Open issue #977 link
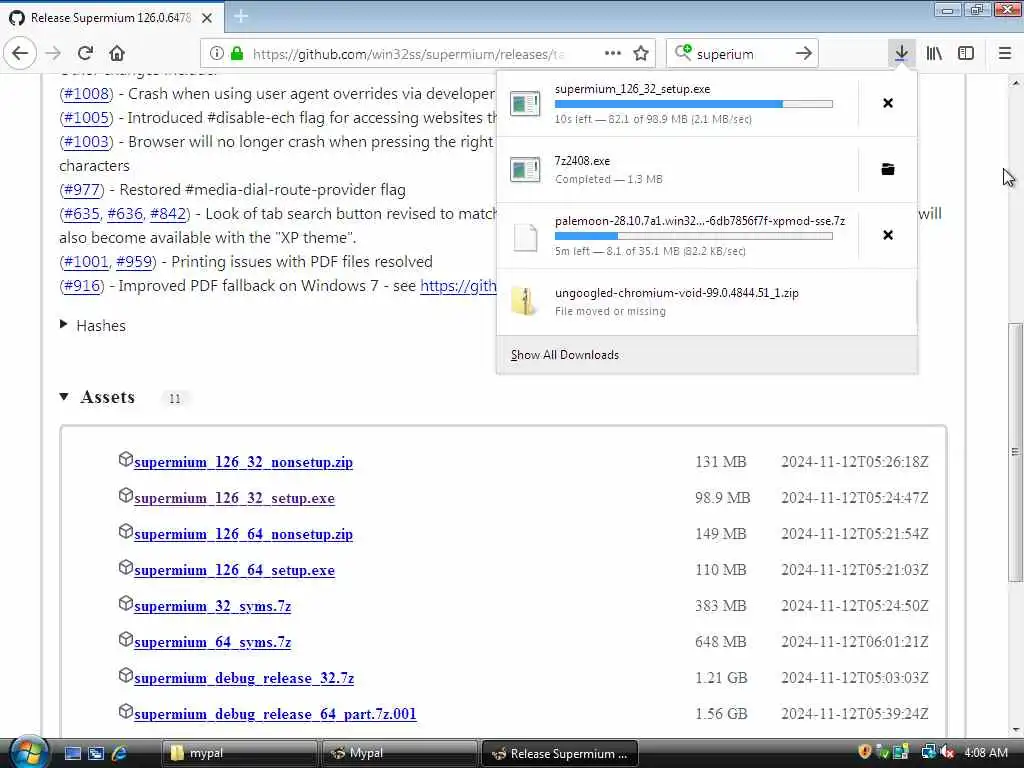1024x768 pixels. (x=82, y=189)
